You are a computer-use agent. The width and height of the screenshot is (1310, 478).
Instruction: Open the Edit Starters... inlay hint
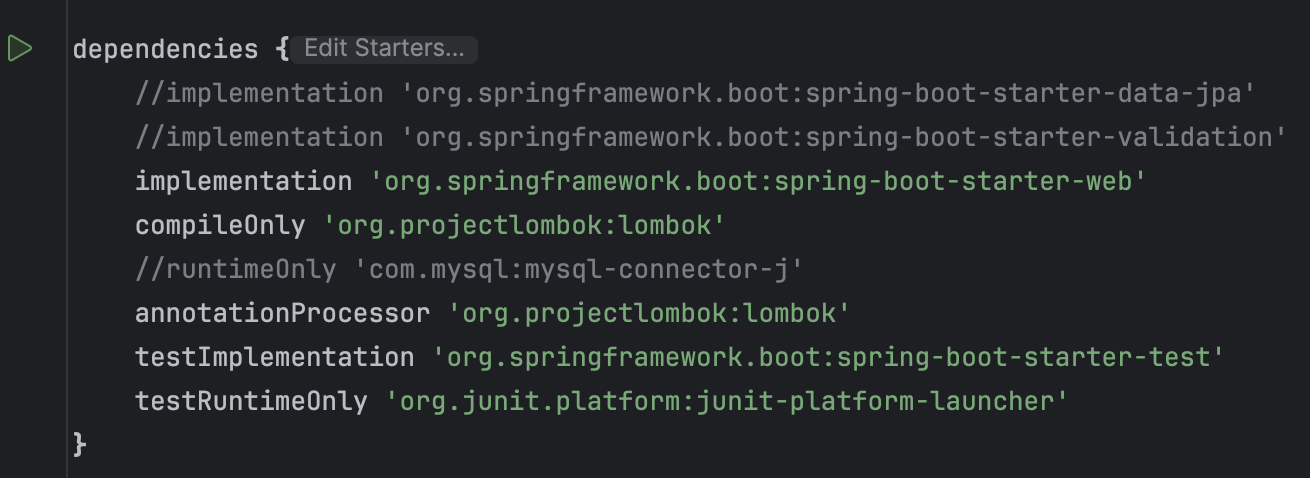384,48
